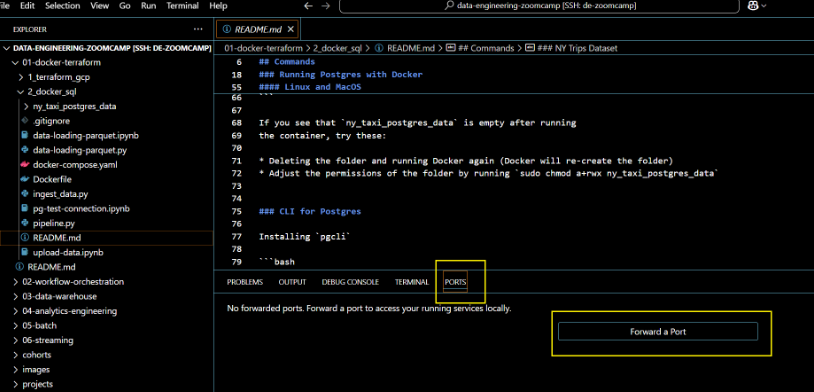Click 01-docker-terraform in breadcrumb
The height and width of the screenshot is (392, 814).
click(x=263, y=48)
